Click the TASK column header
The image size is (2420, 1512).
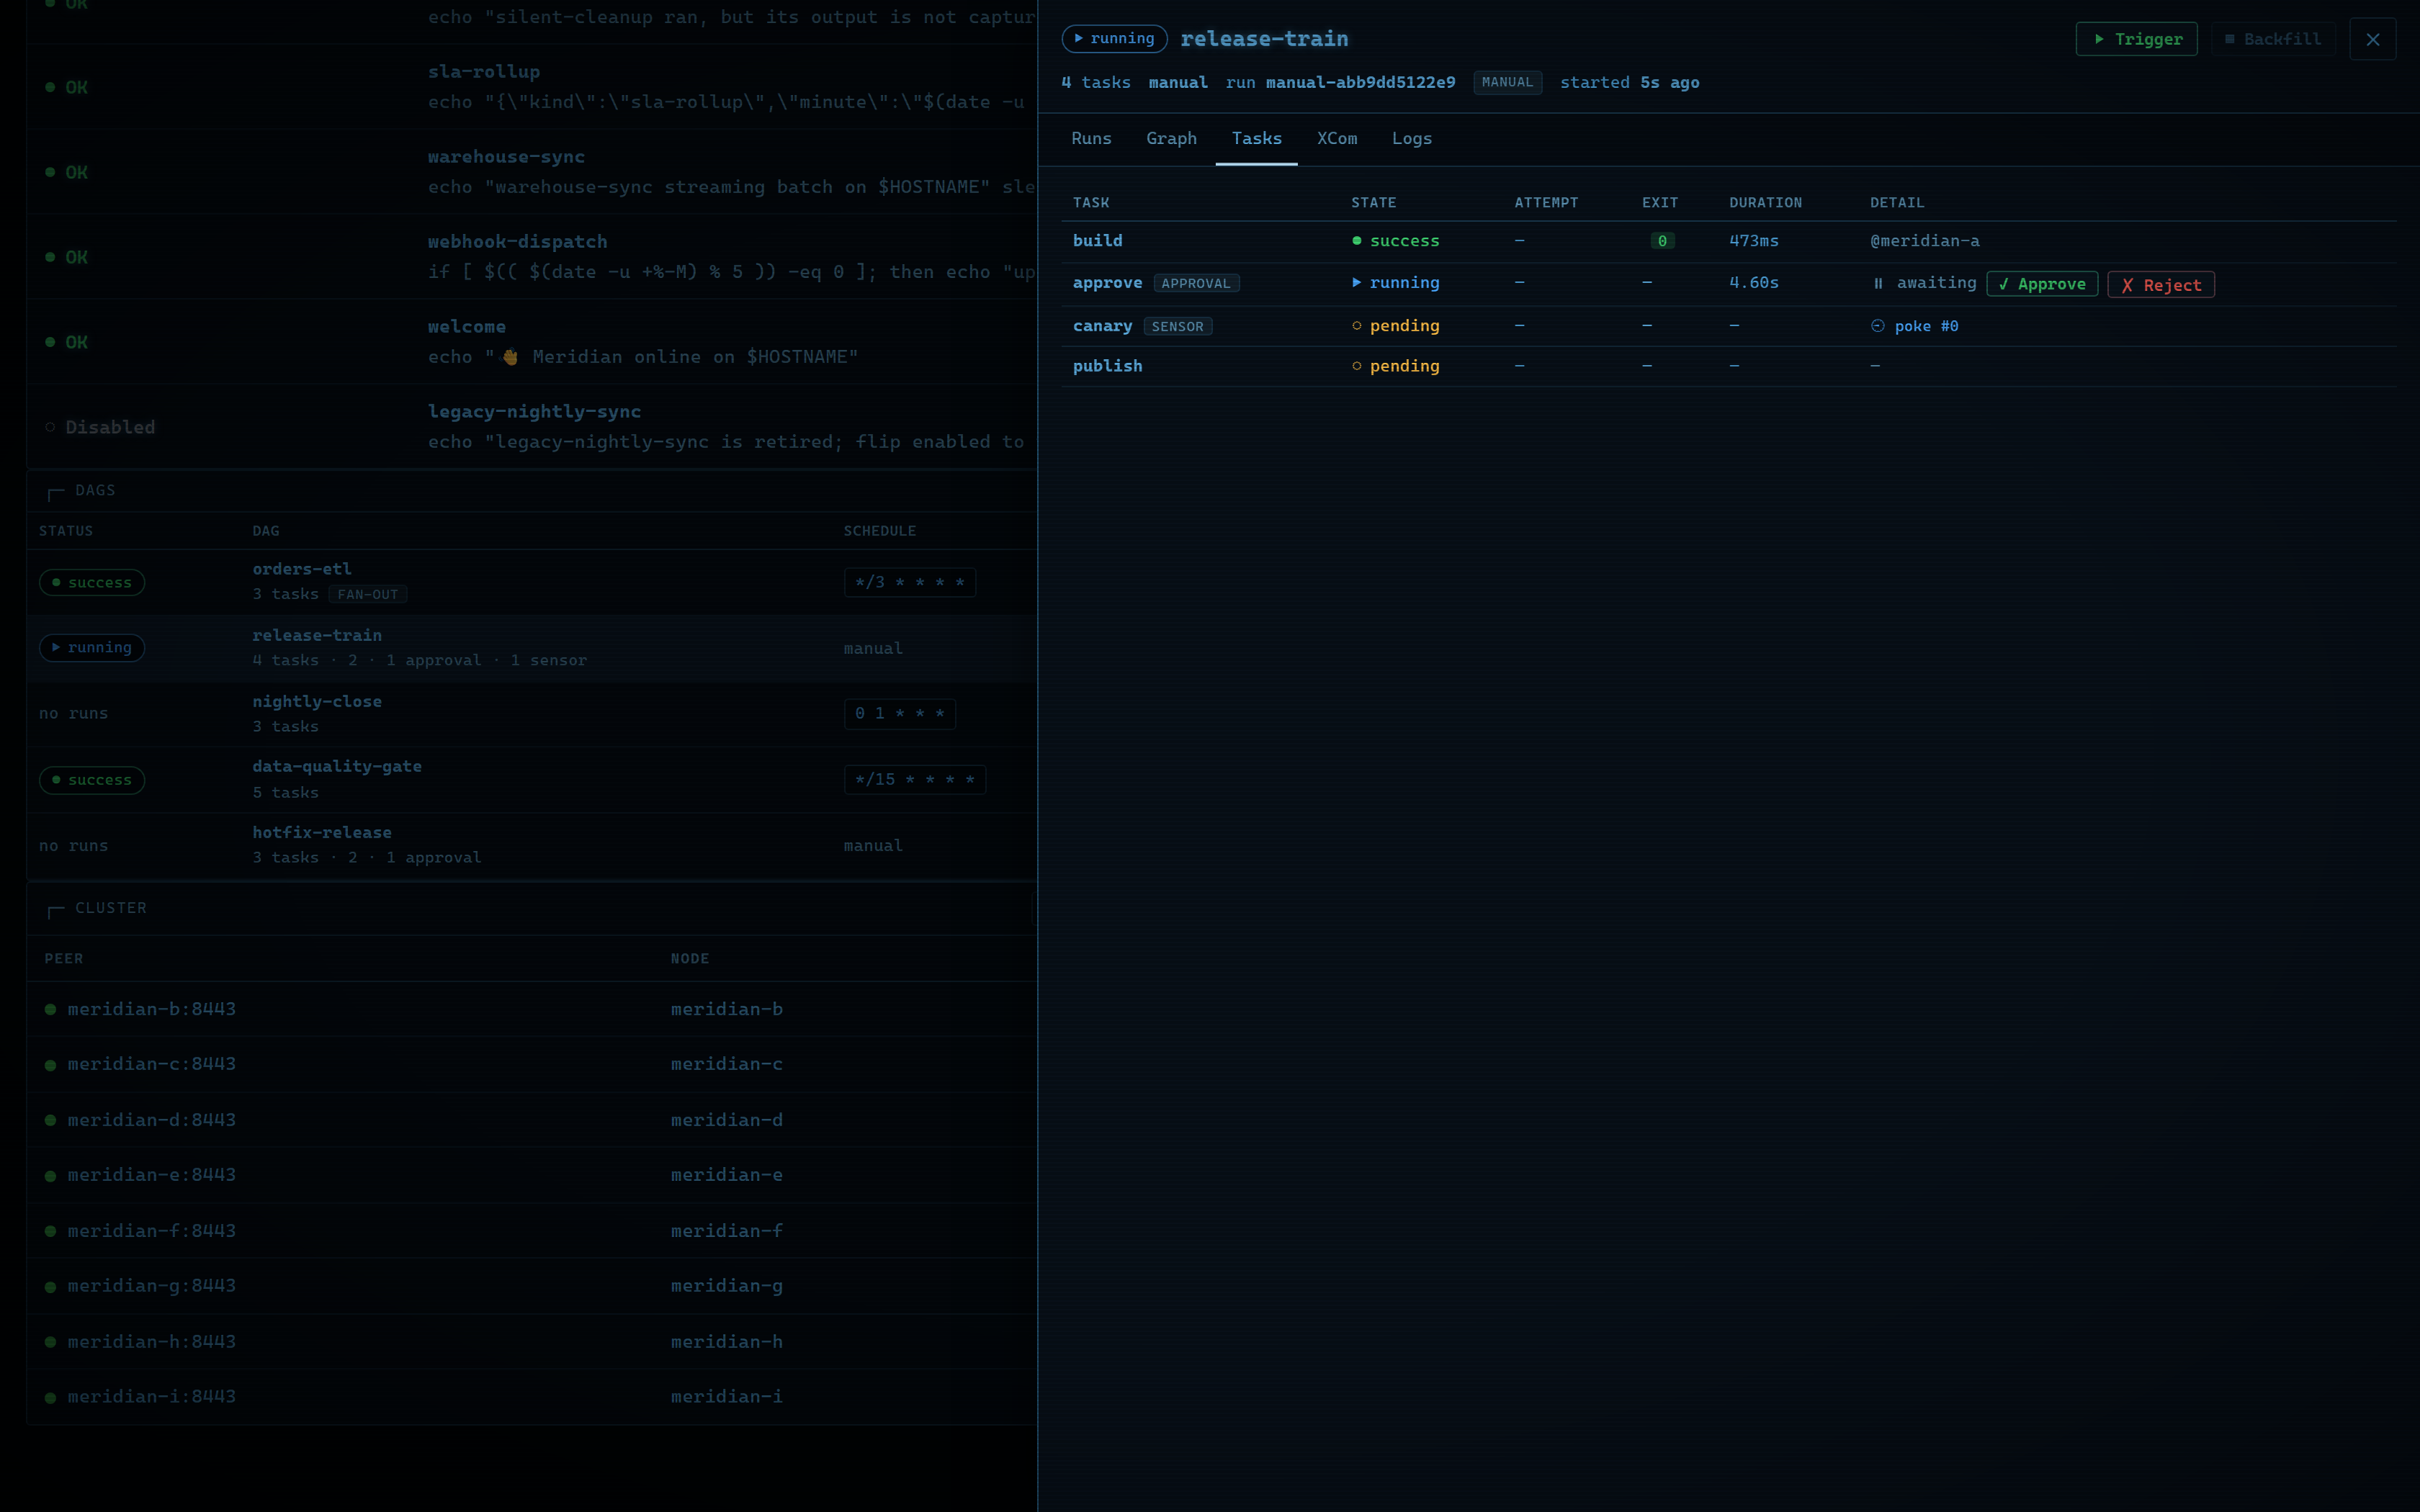pyautogui.click(x=1091, y=203)
